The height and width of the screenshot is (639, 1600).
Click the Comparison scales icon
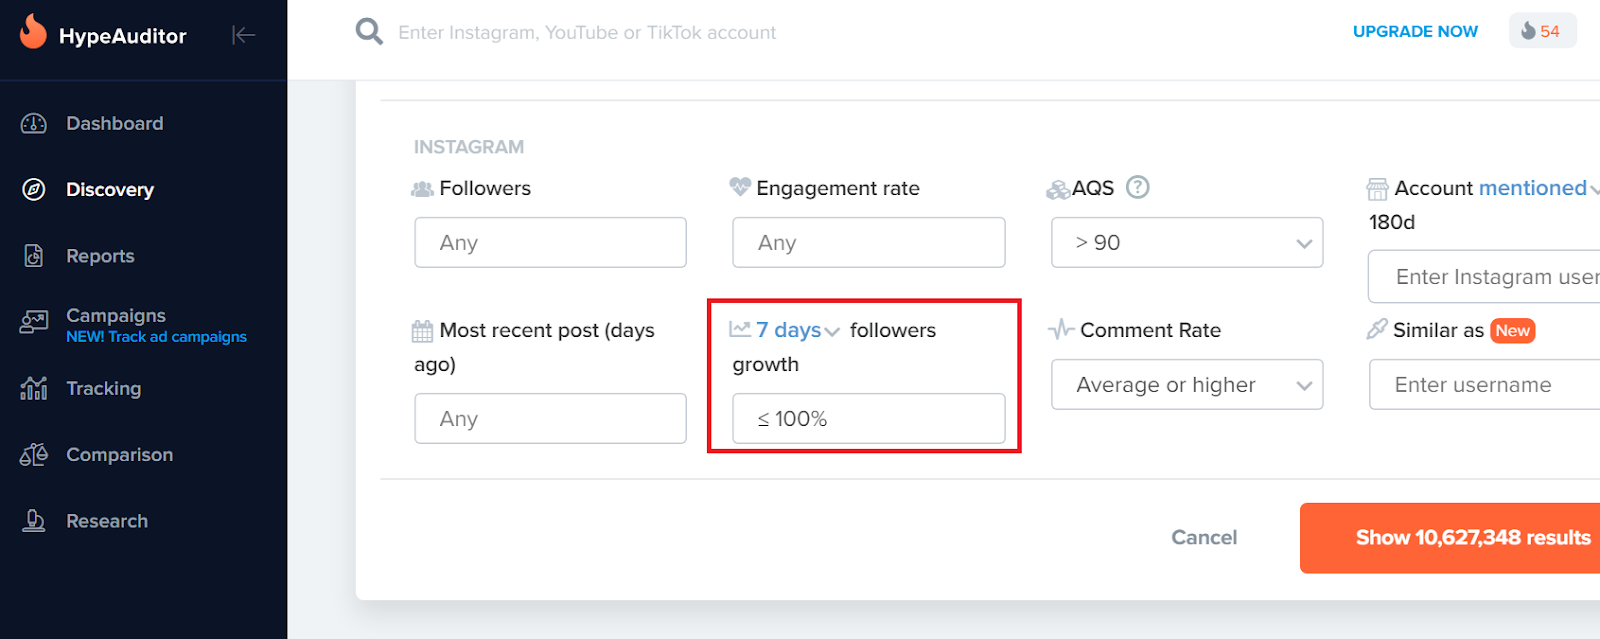pos(34,455)
